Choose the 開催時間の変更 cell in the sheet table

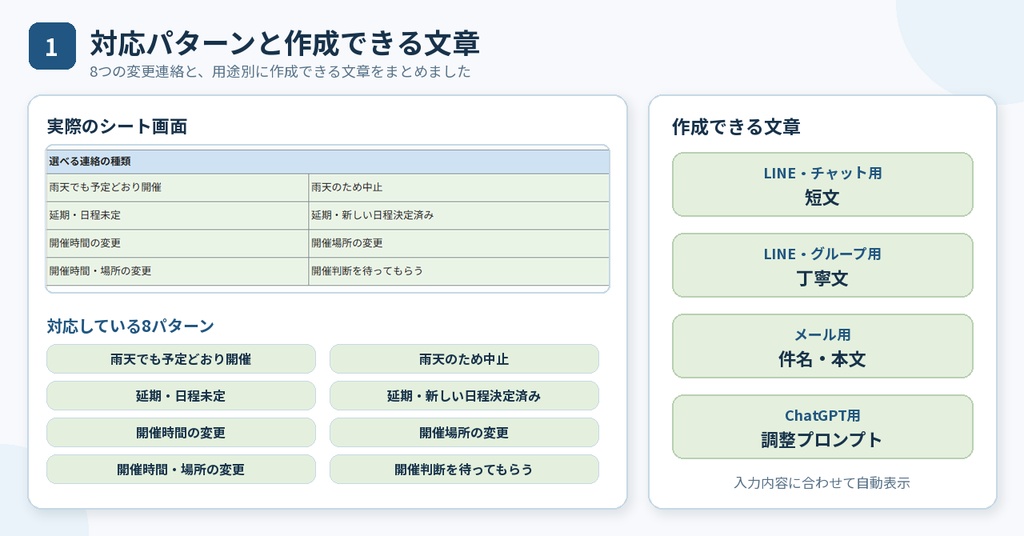pyautogui.click(x=177, y=244)
